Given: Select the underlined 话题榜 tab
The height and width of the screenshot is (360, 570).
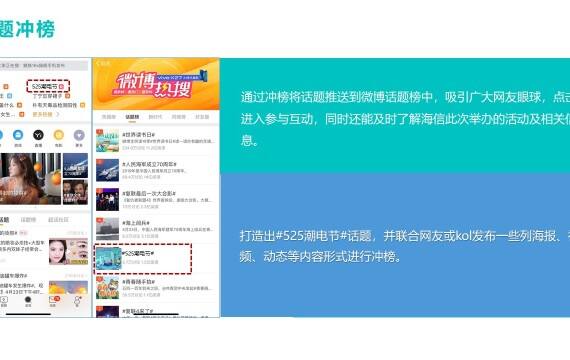Looking at the screenshot, I should click(x=132, y=117).
